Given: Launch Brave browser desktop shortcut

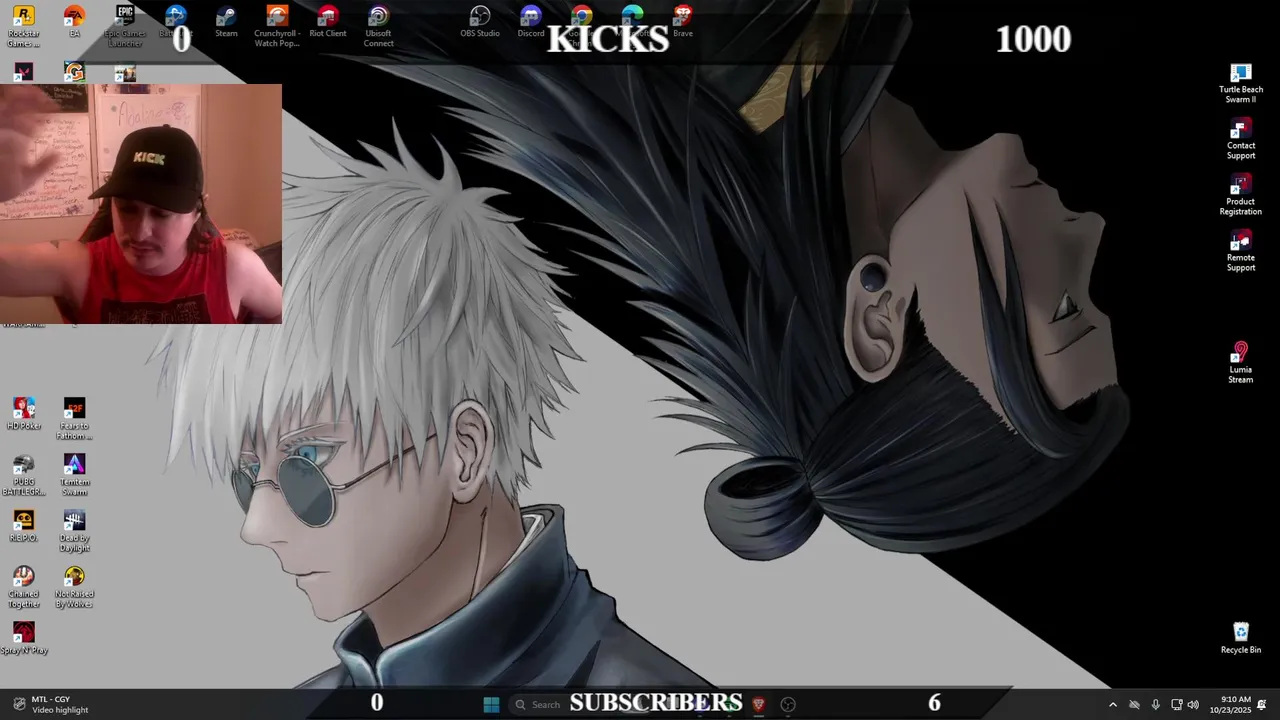Looking at the screenshot, I should (683, 22).
